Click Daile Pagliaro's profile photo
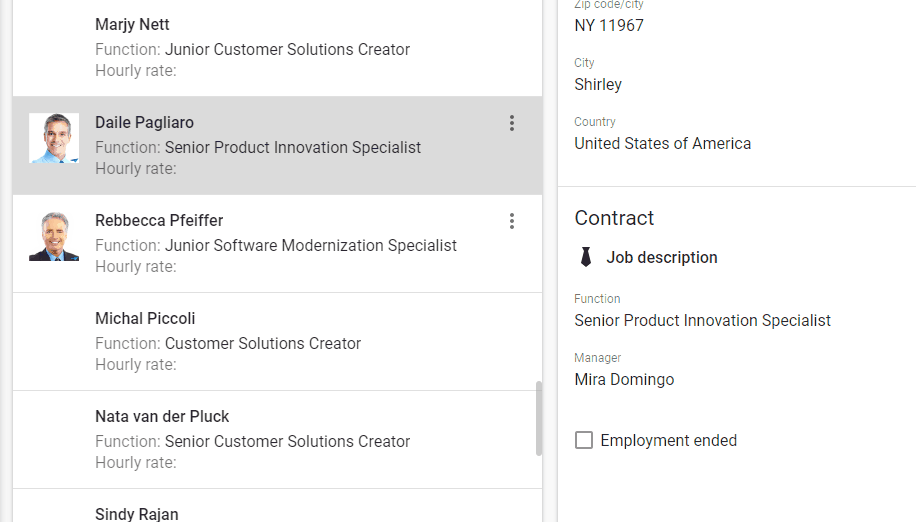 tap(54, 138)
